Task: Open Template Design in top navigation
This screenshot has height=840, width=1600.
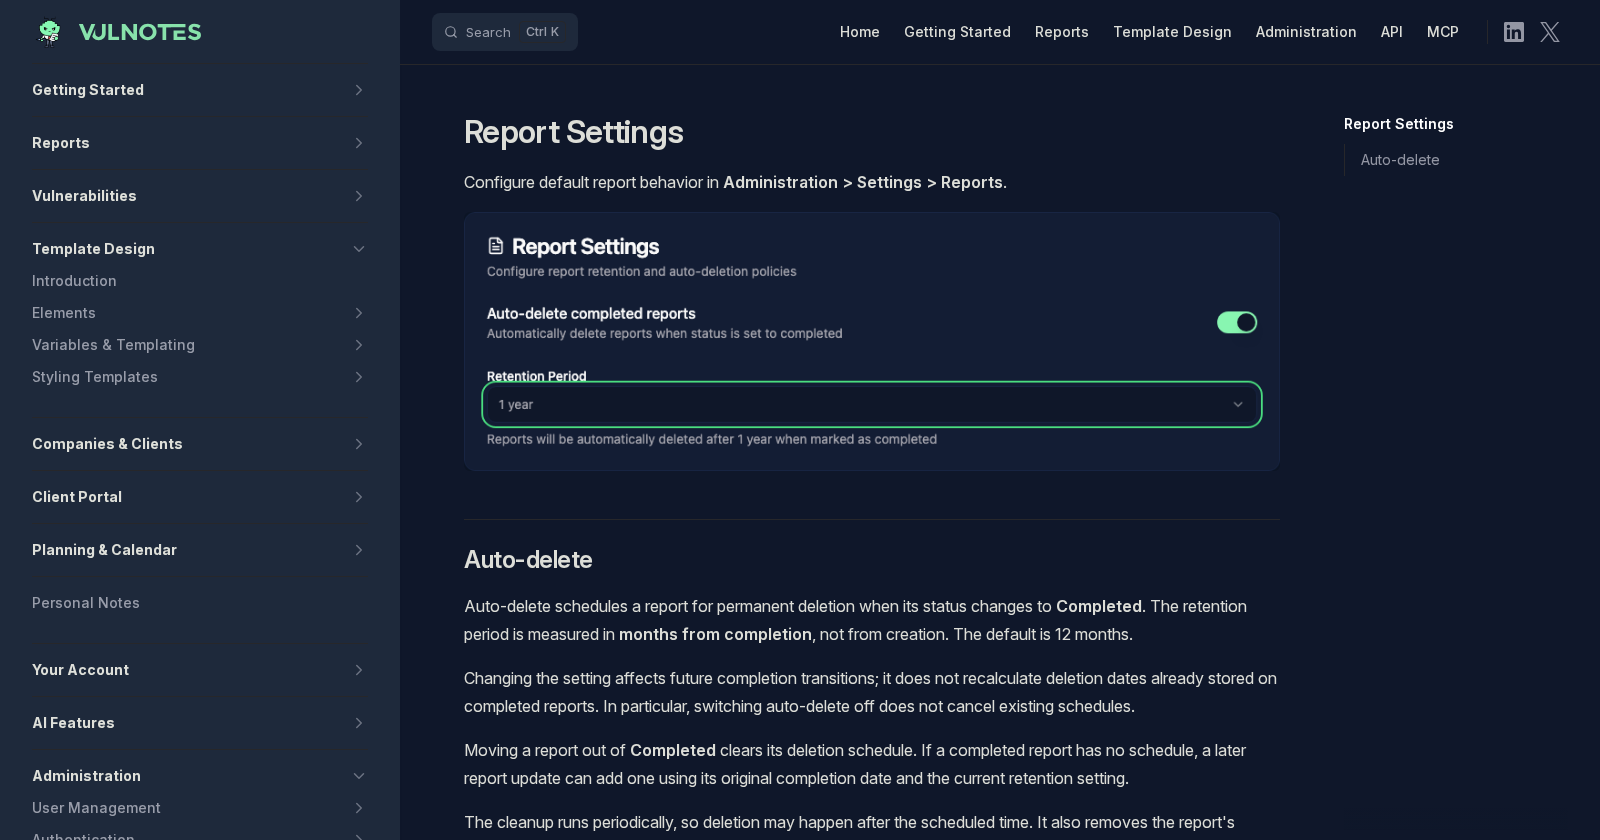Action: (1172, 32)
